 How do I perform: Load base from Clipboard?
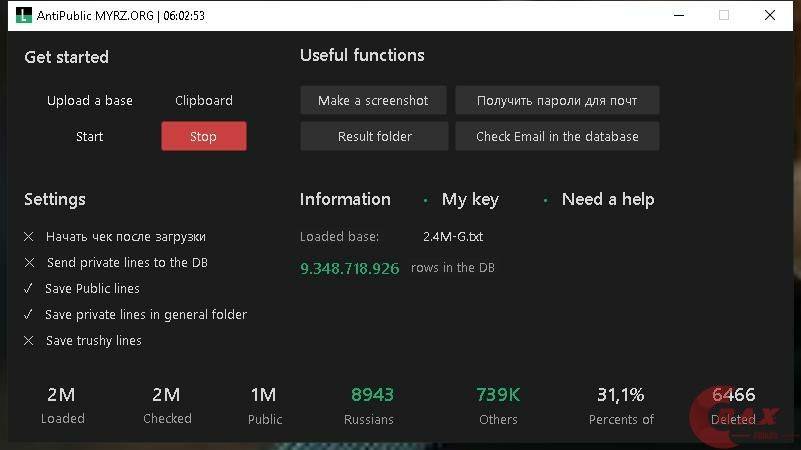pos(204,101)
